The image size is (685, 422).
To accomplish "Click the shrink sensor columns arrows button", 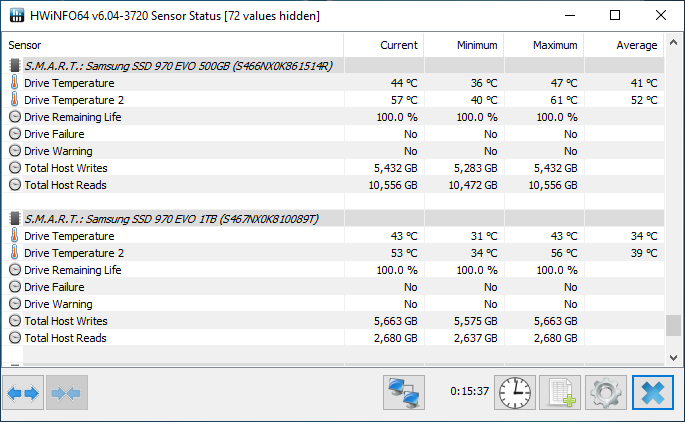I will 67,393.
